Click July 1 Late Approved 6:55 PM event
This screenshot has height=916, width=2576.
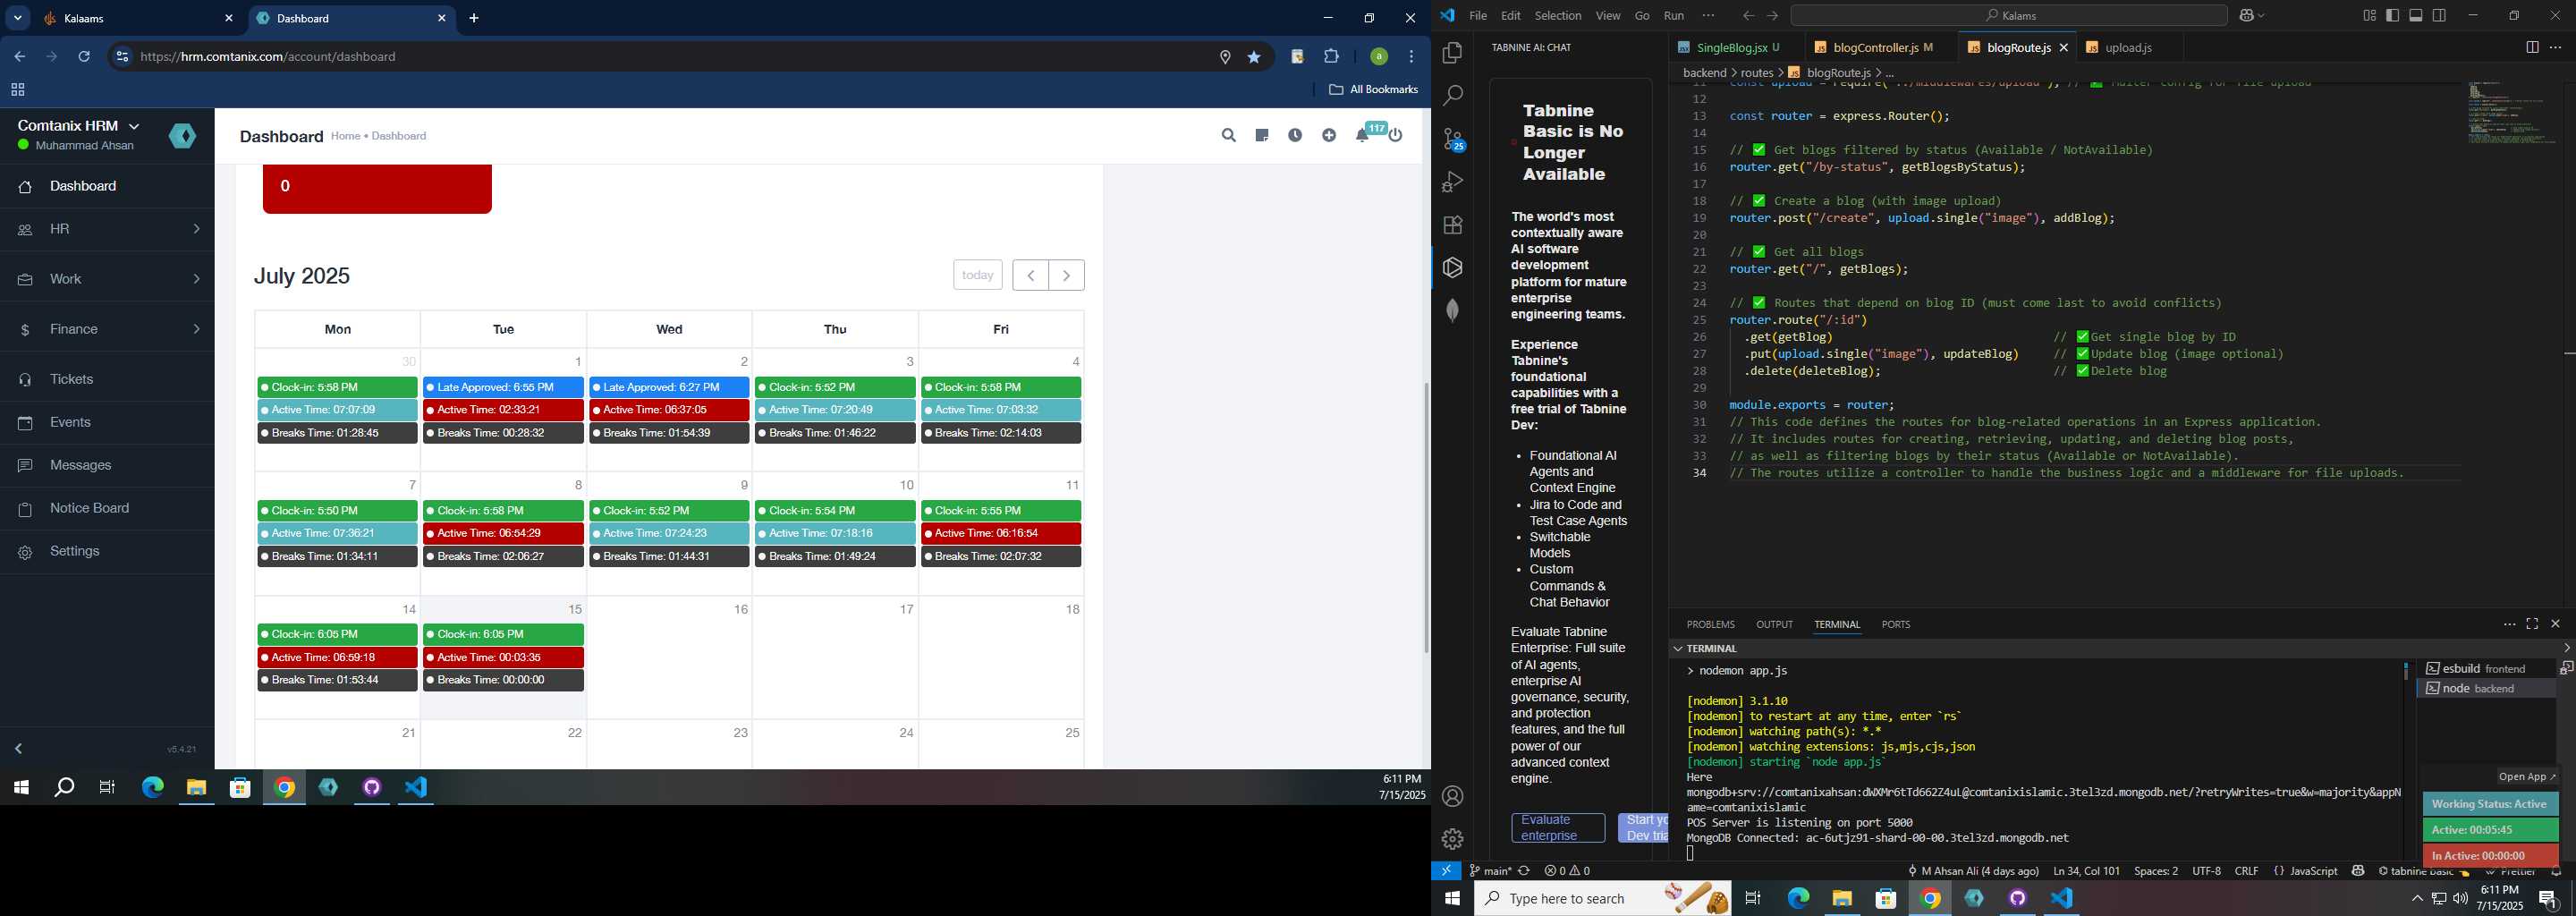point(503,387)
